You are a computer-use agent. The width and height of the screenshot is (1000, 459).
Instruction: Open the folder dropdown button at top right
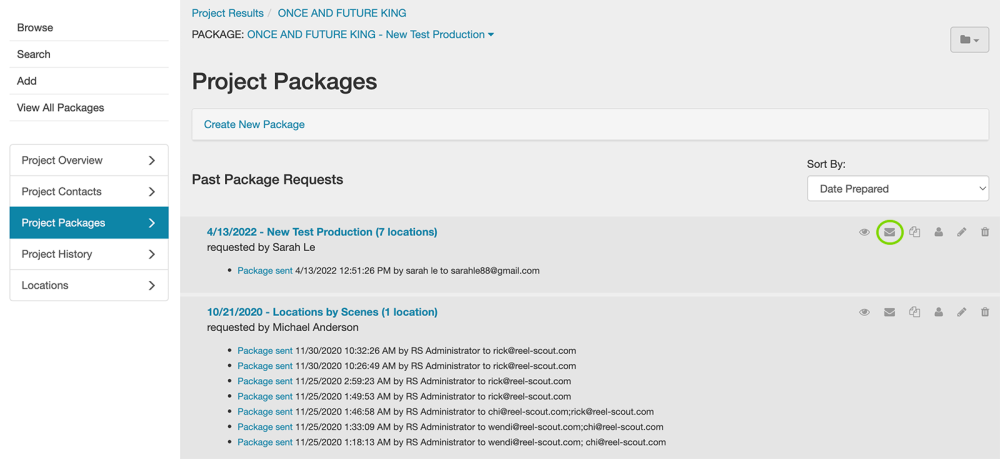[x=969, y=39]
